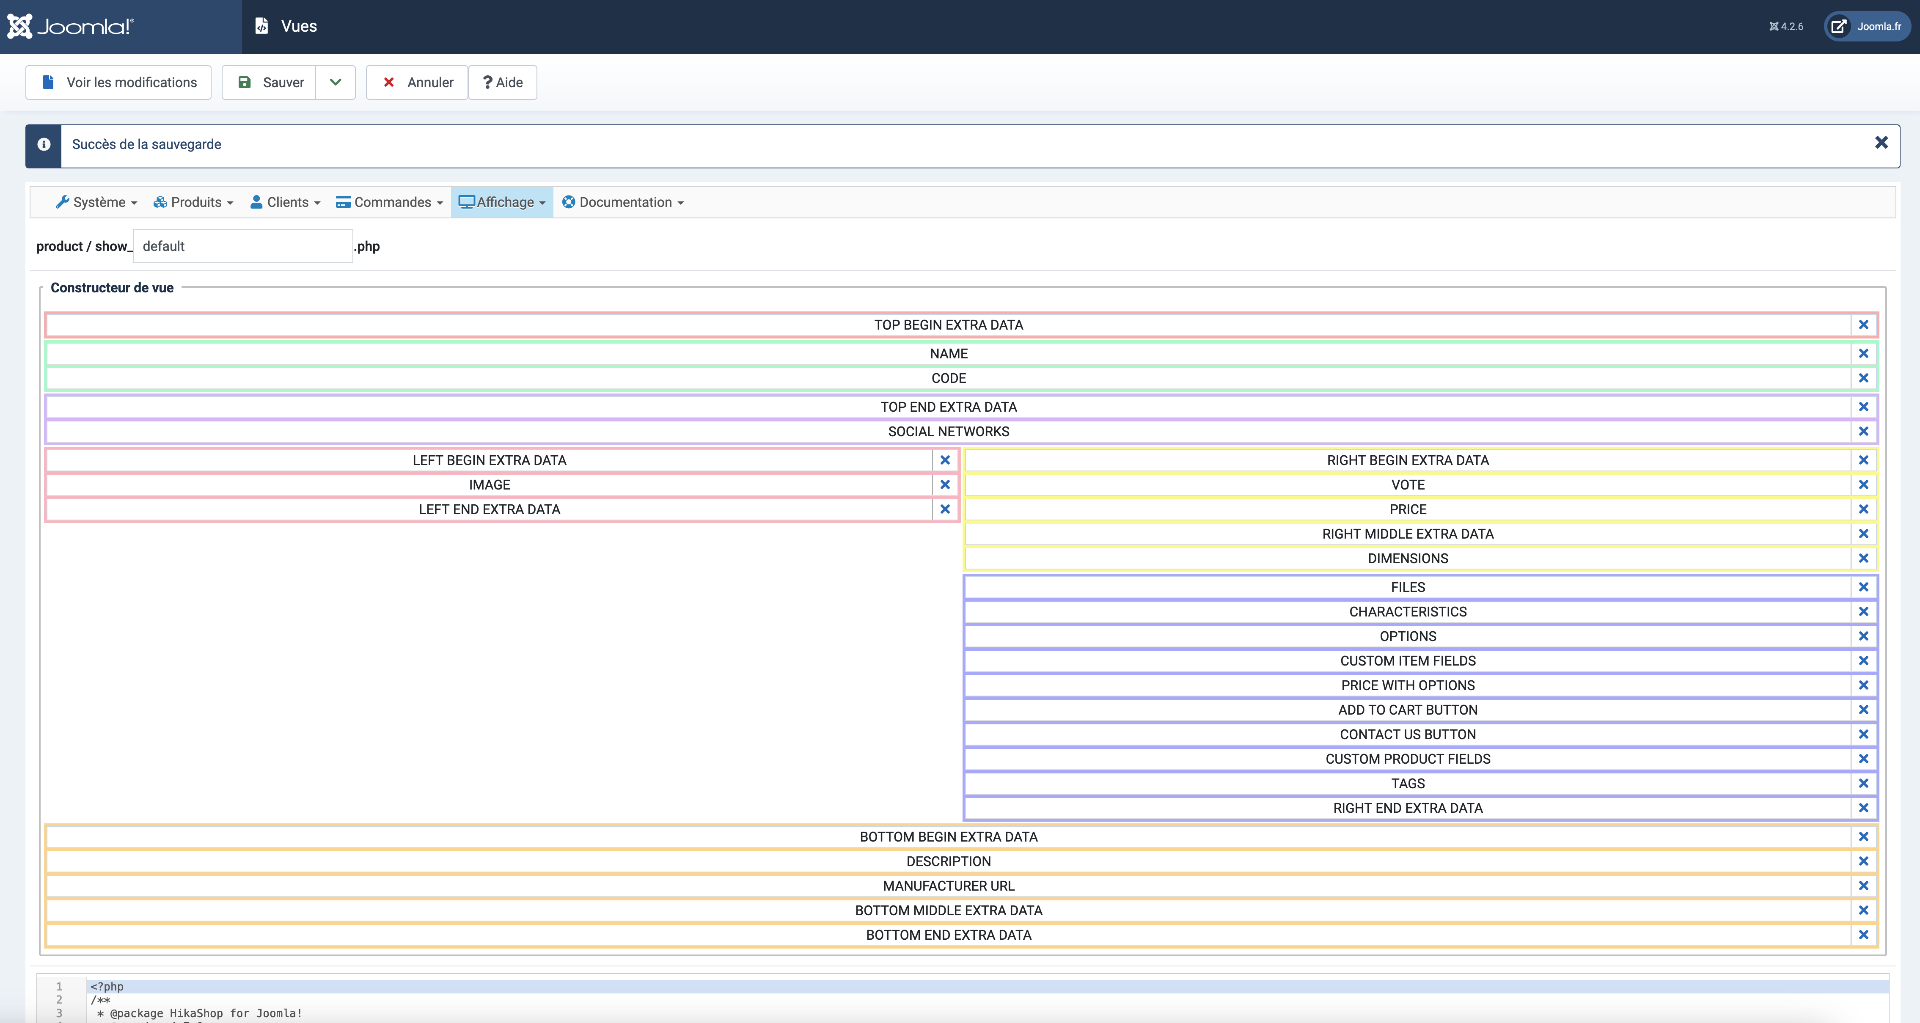Screen dimensions: 1920x1023
Task: Cancel editing with Annuler button
Action: 418,83
